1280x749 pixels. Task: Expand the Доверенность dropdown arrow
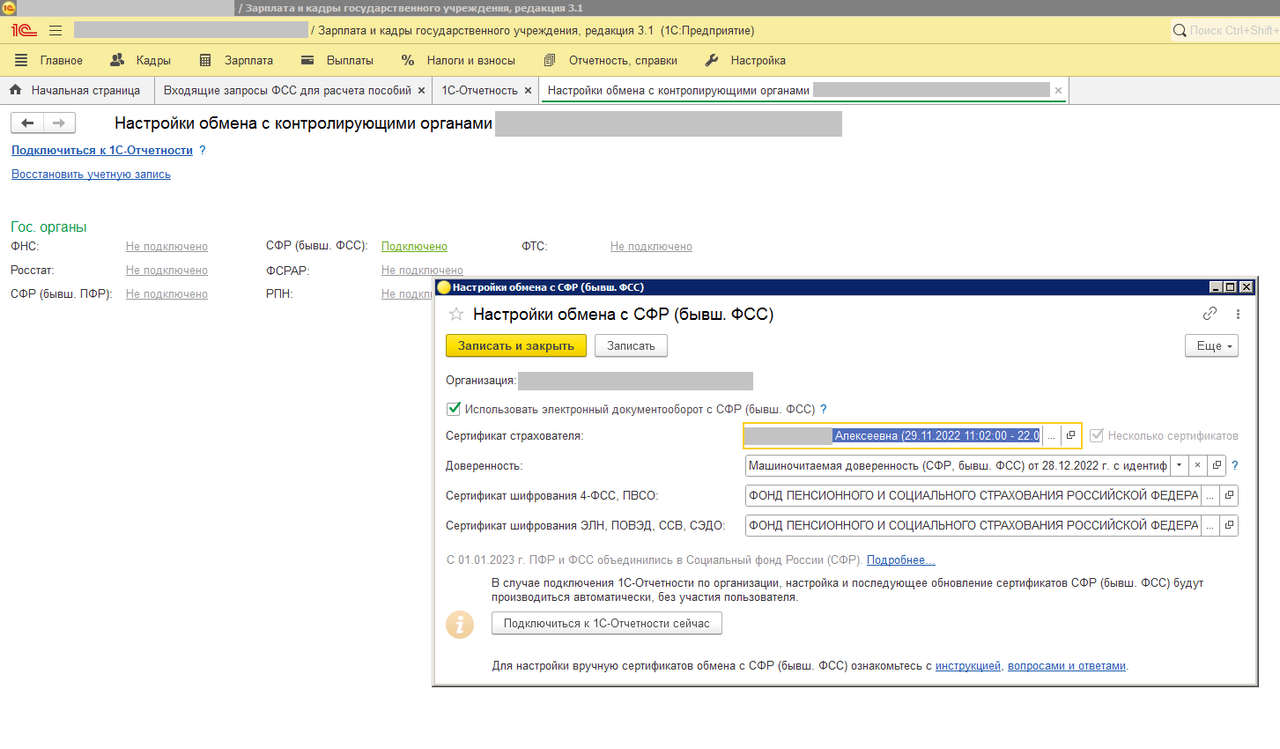coord(1179,466)
